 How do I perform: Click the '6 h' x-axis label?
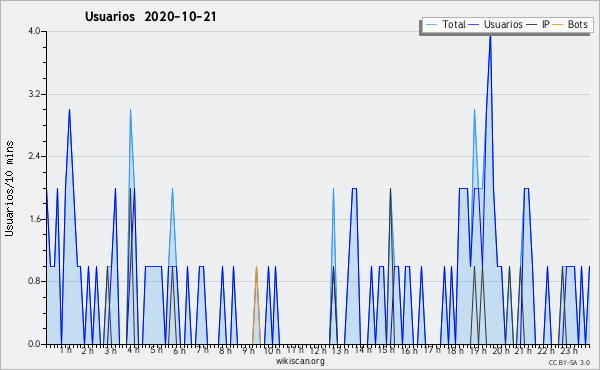click(x=179, y=351)
